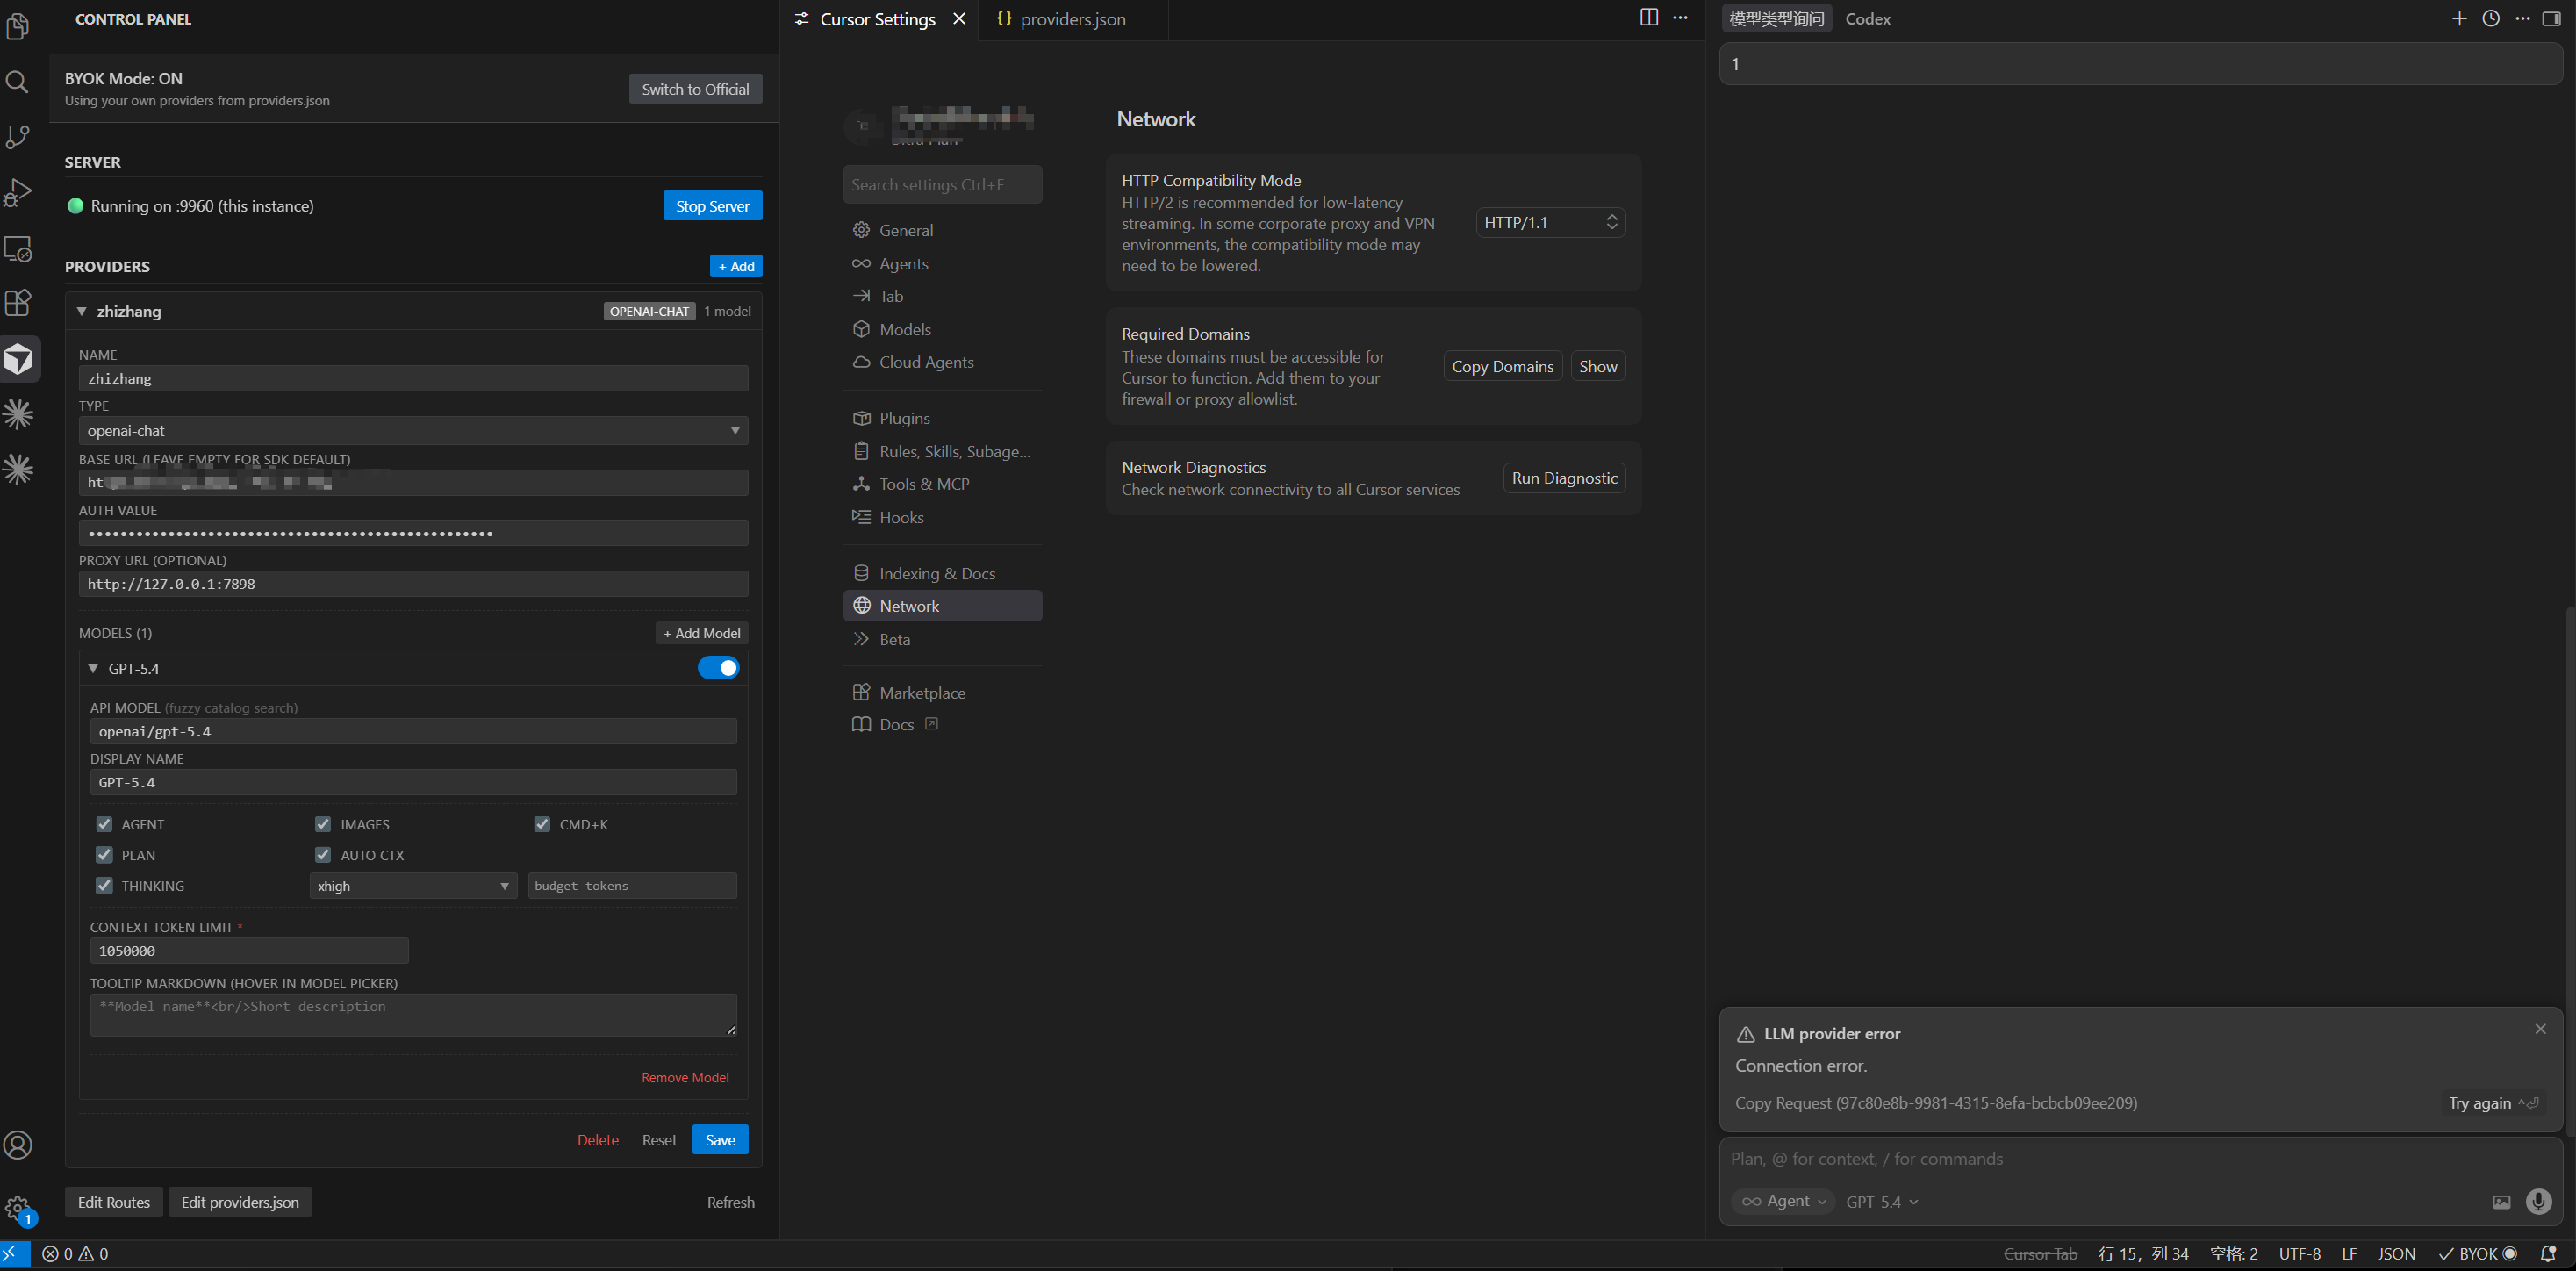This screenshot has height=1271, width=2576.
Task: Uncheck the CMD+K checkbox
Action: [542, 824]
